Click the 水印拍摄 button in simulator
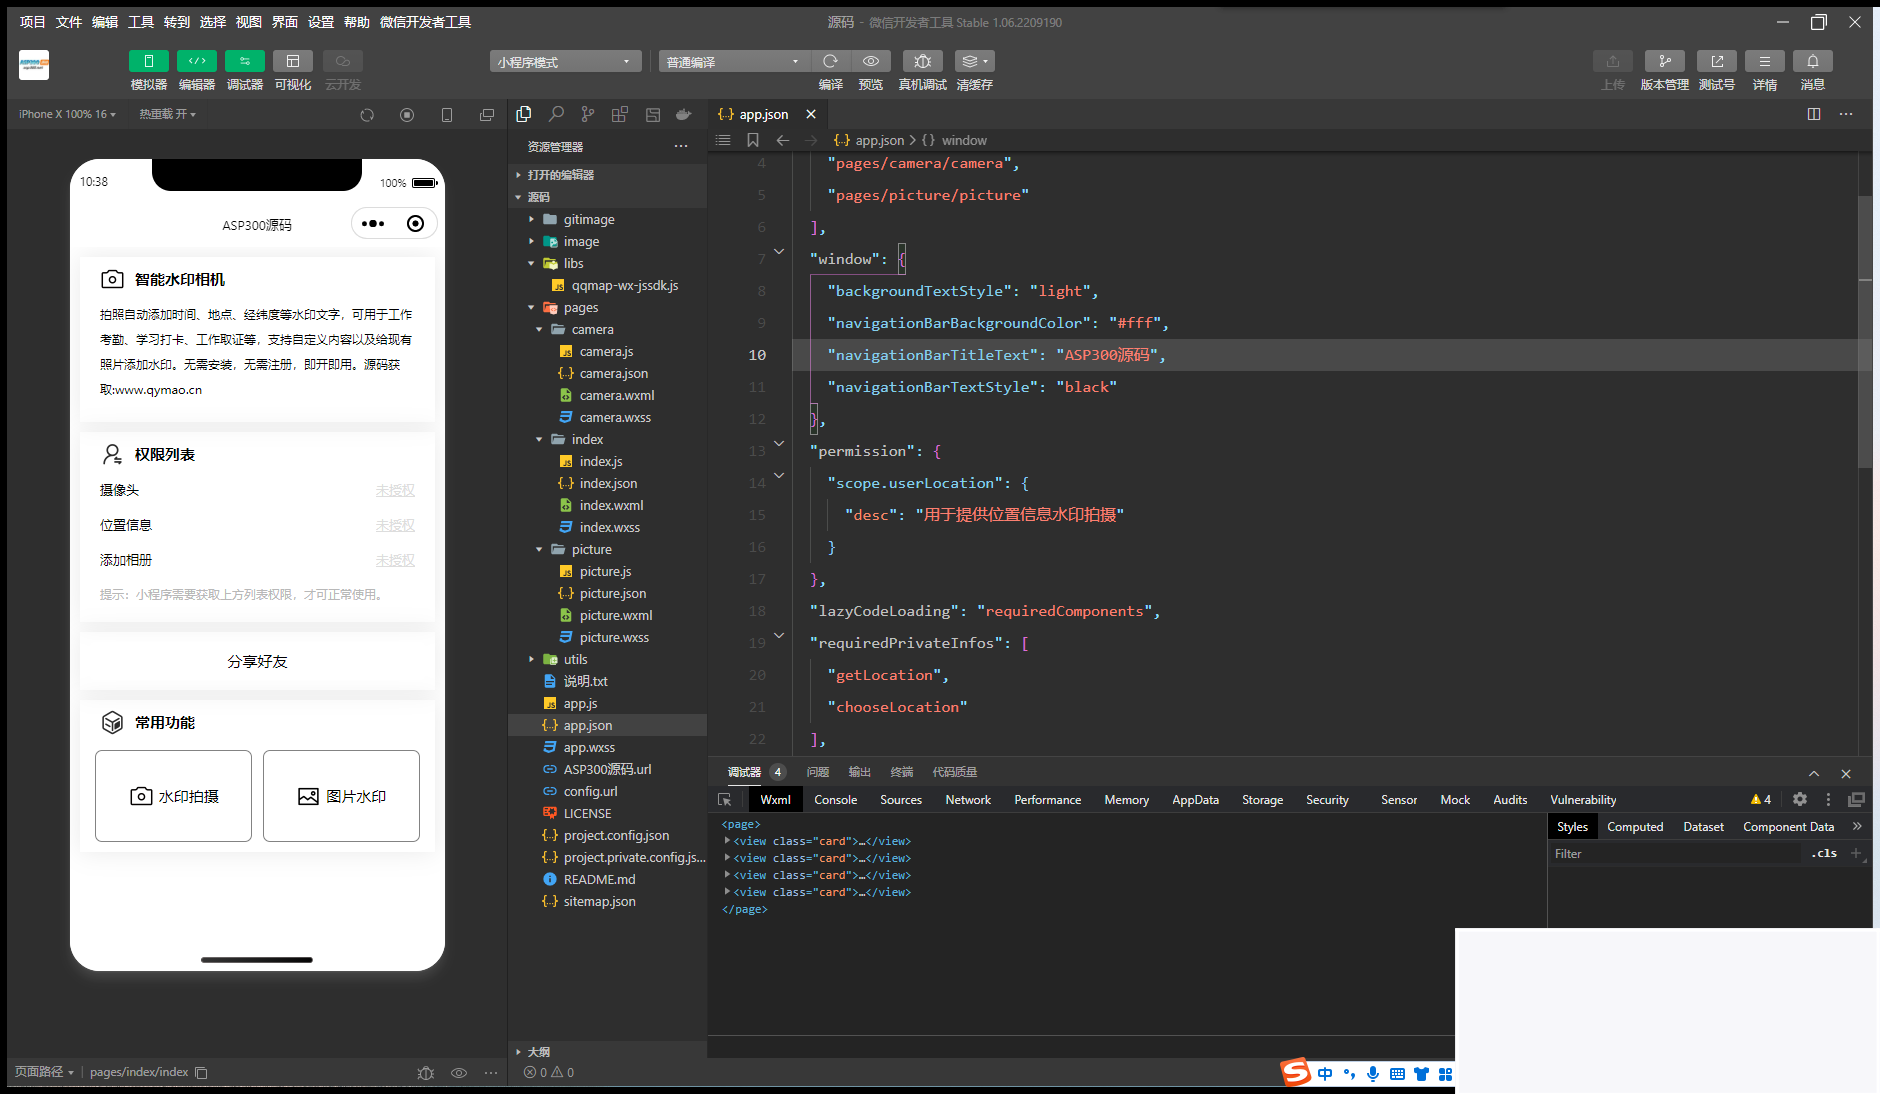The width and height of the screenshot is (1880, 1094). point(174,796)
